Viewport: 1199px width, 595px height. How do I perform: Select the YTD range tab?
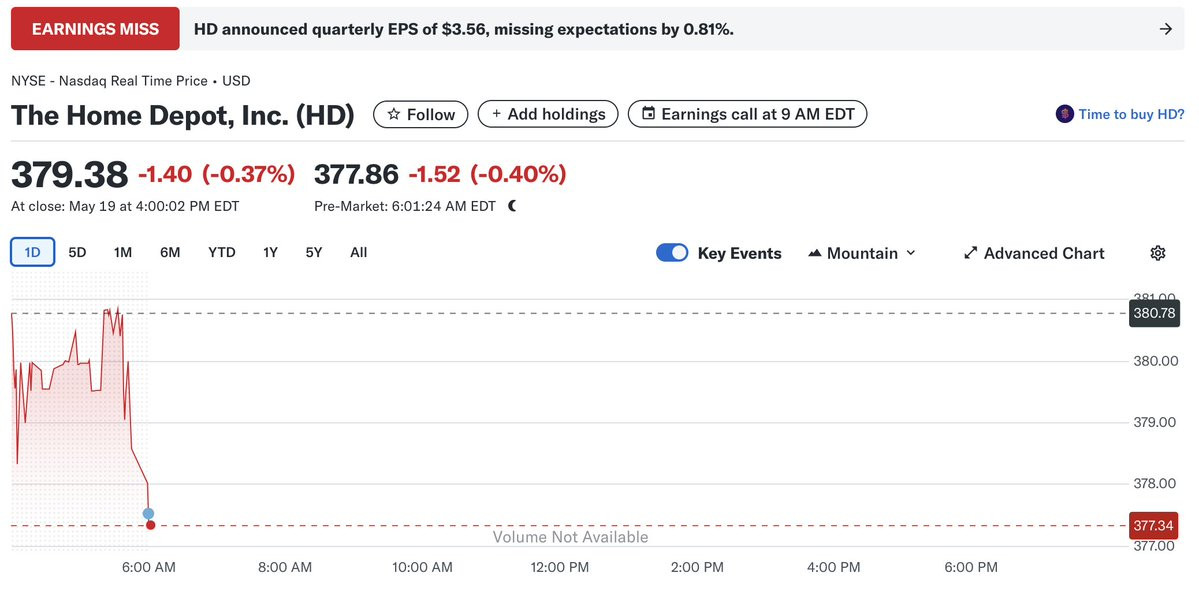tap(221, 252)
